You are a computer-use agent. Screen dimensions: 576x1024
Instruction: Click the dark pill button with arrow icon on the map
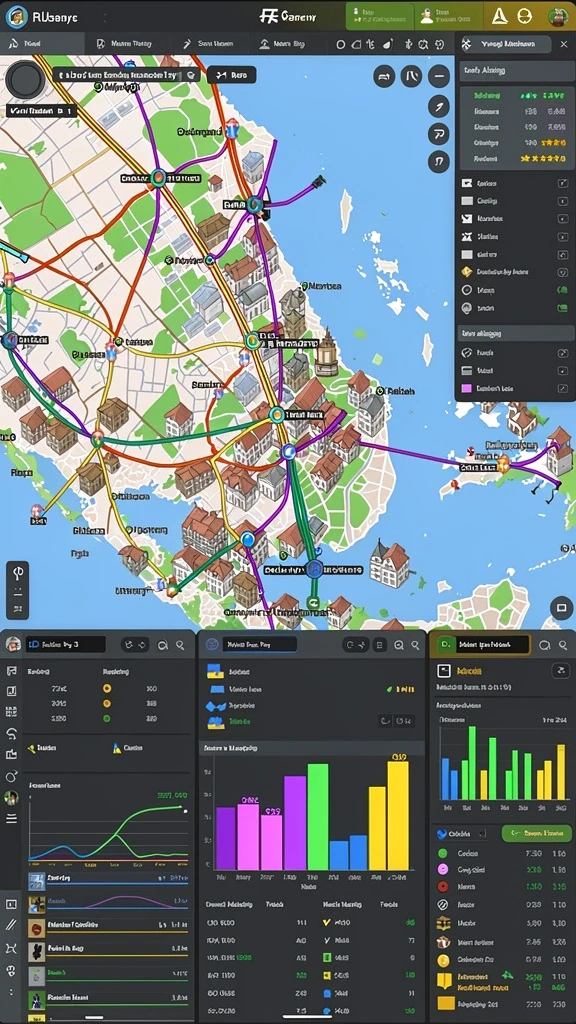(232, 75)
